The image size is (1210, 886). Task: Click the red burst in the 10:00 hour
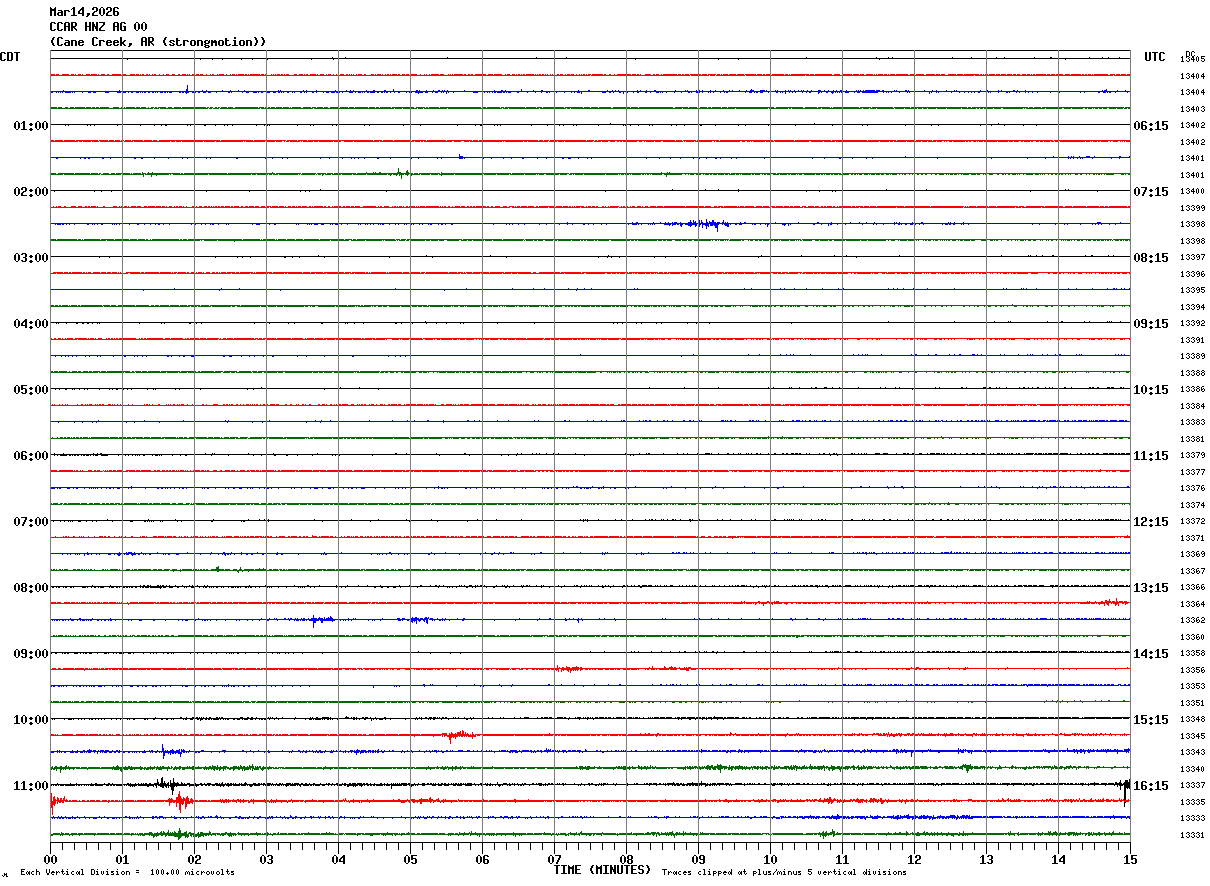pos(459,736)
